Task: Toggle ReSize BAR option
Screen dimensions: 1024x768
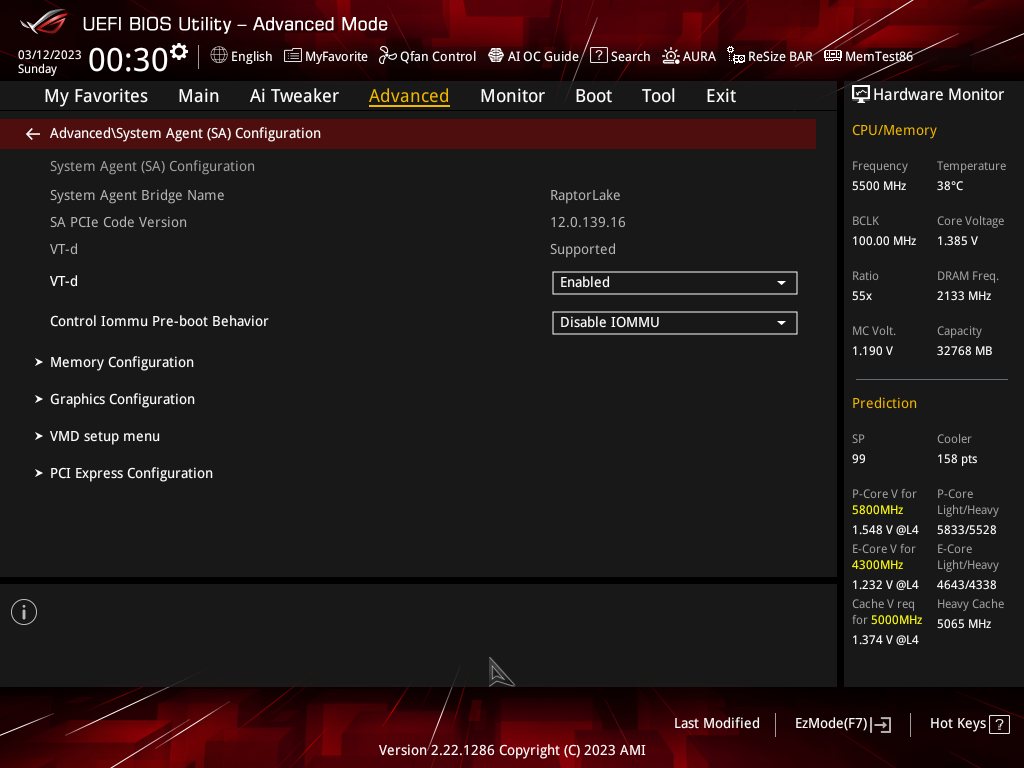Action: (x=770, y=56)
